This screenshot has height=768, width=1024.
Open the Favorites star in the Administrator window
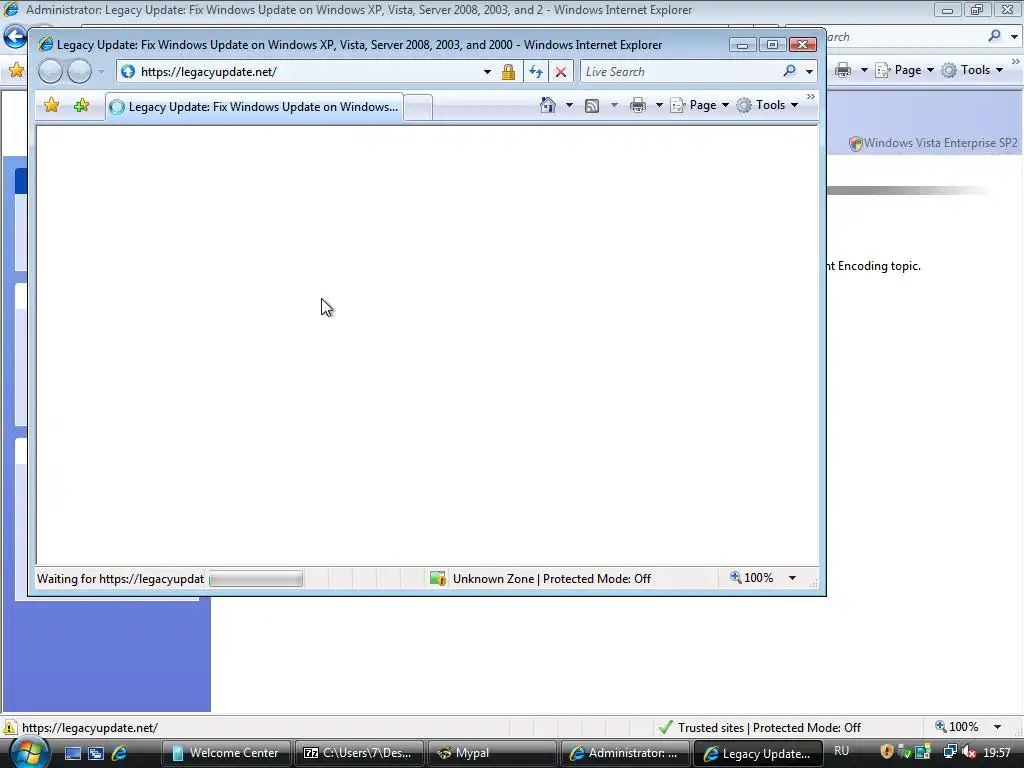[16, 70]
